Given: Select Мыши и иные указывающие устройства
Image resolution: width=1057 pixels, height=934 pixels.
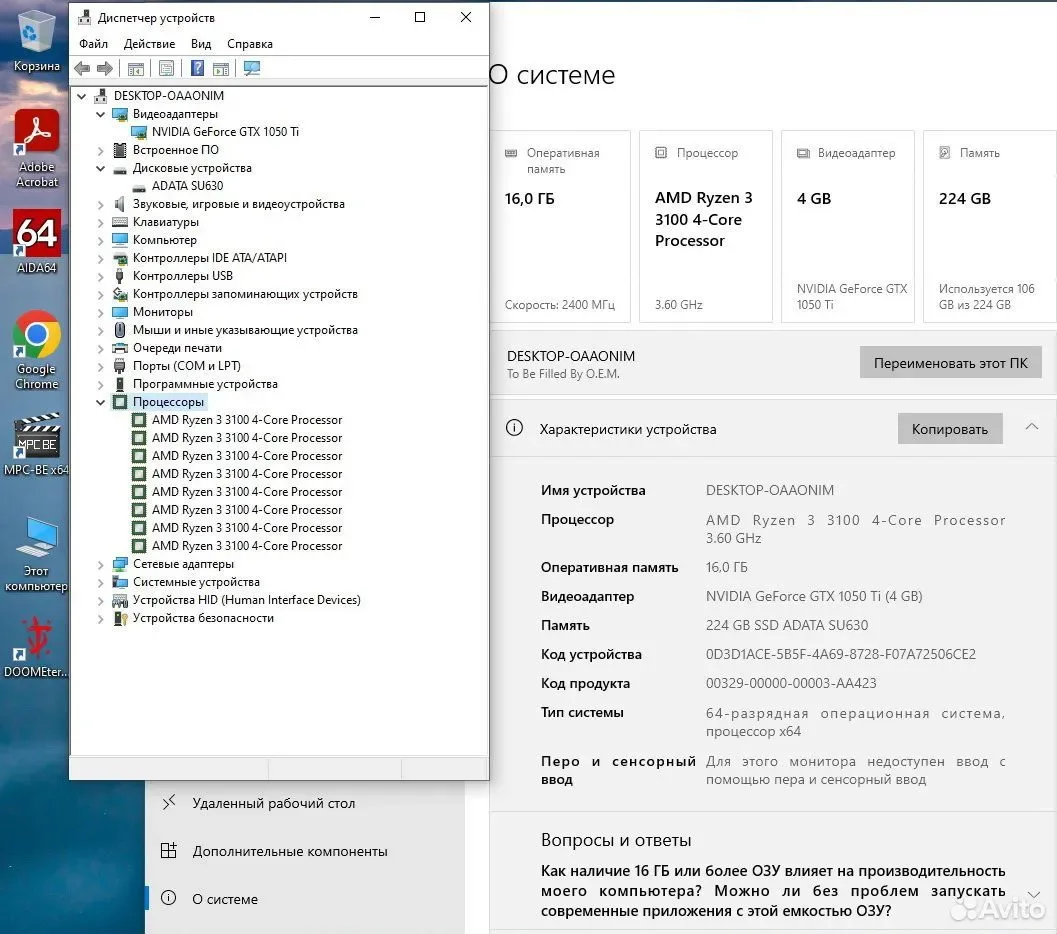Looking at the screenshot, I should click(245, 330).
